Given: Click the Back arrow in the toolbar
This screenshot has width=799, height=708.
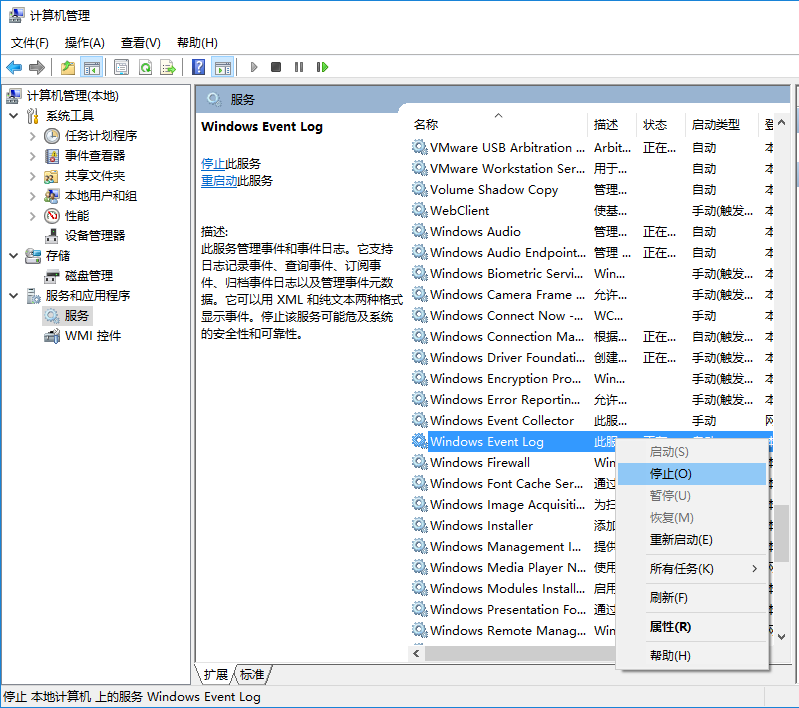Looking at the screenshot, I should click(14, 67).
